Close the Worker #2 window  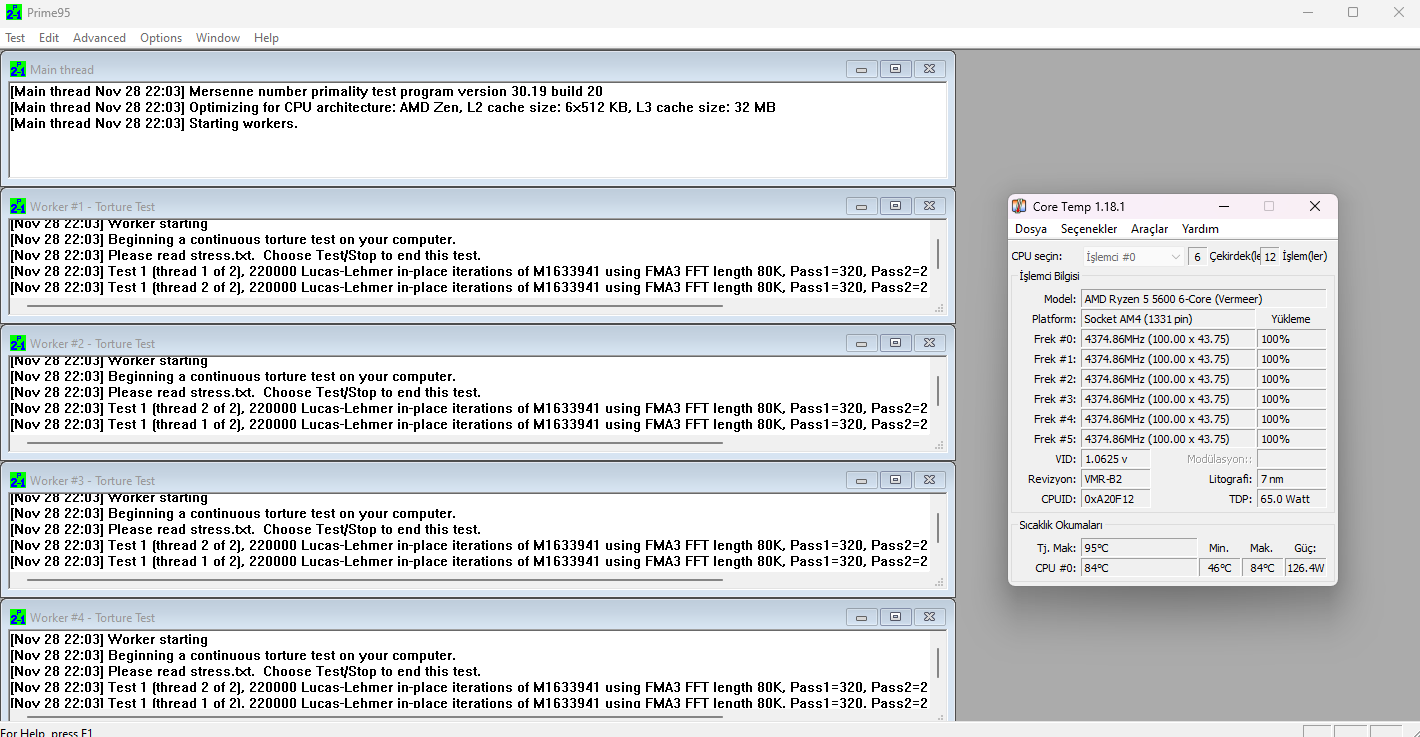(929, 343)
